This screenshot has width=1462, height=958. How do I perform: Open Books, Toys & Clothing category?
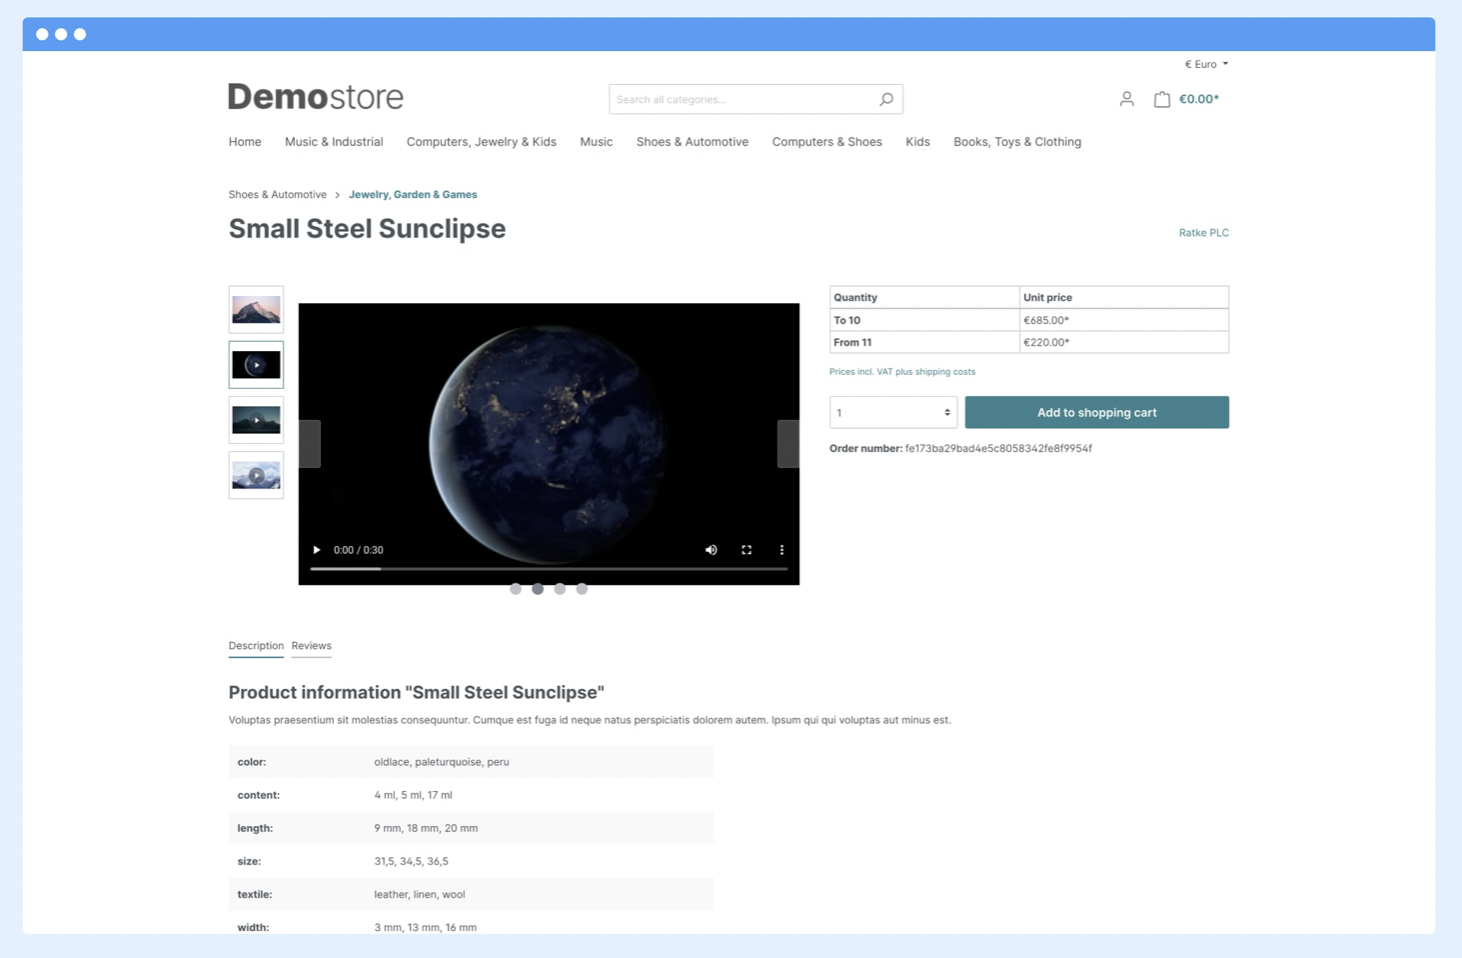coord(1017,142)
